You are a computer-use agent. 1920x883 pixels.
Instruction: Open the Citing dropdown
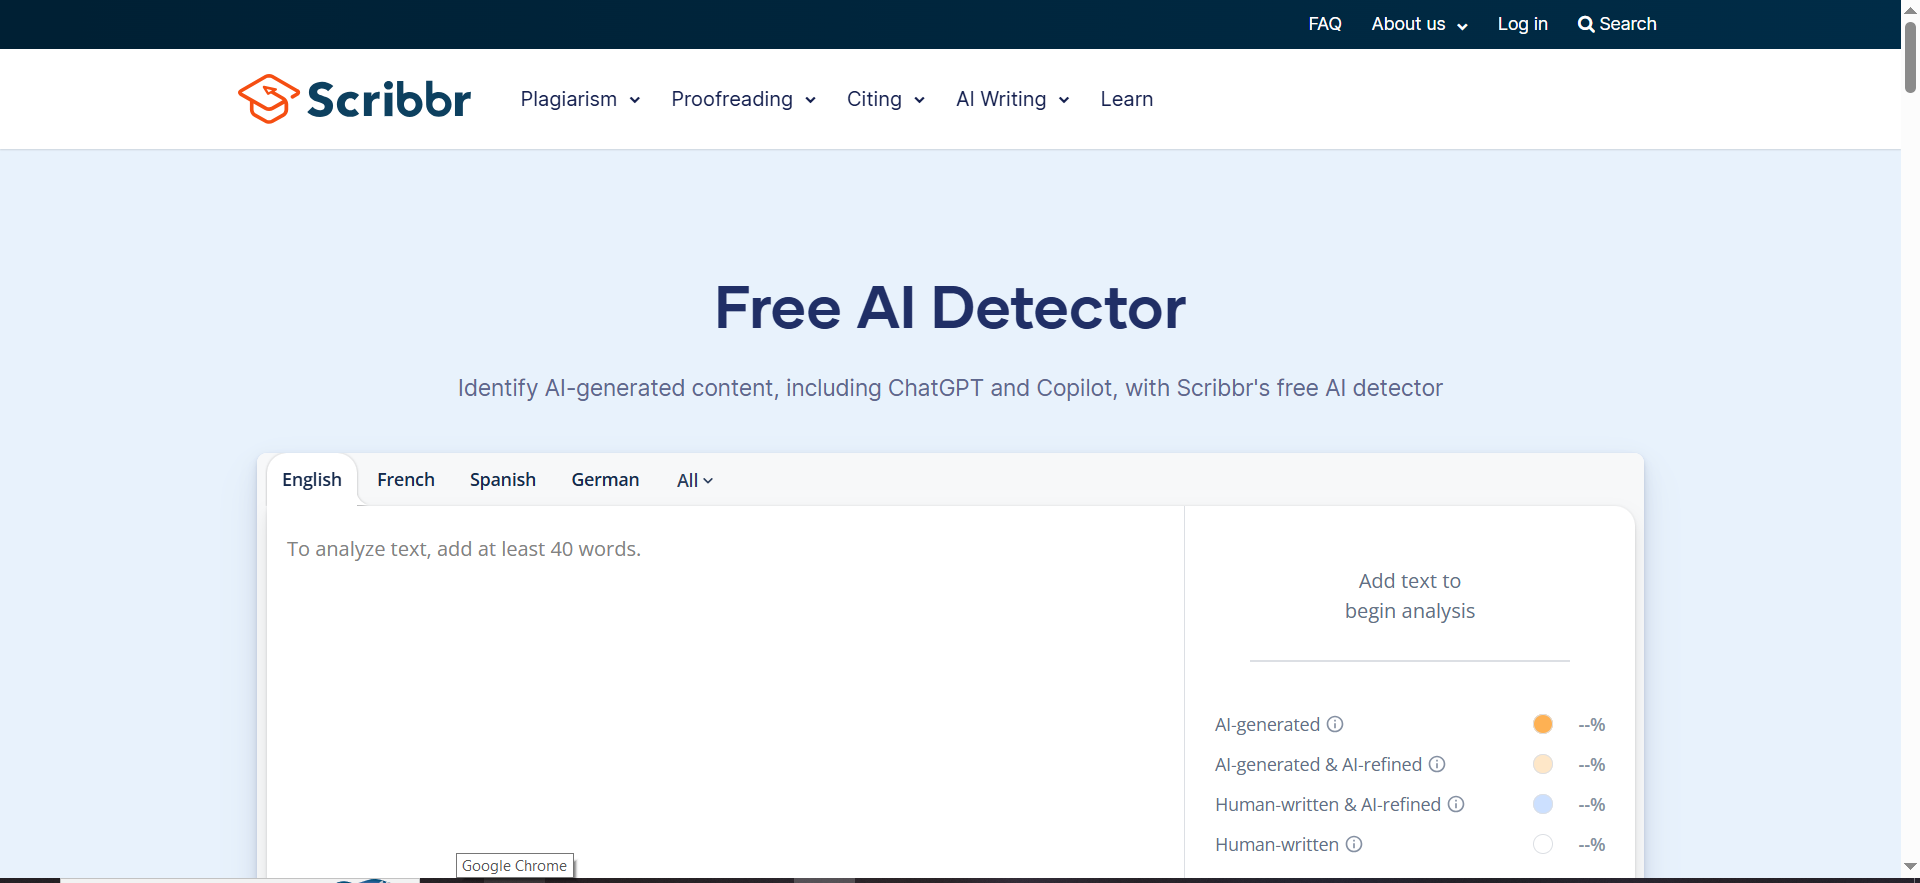(x=886, y=99)
